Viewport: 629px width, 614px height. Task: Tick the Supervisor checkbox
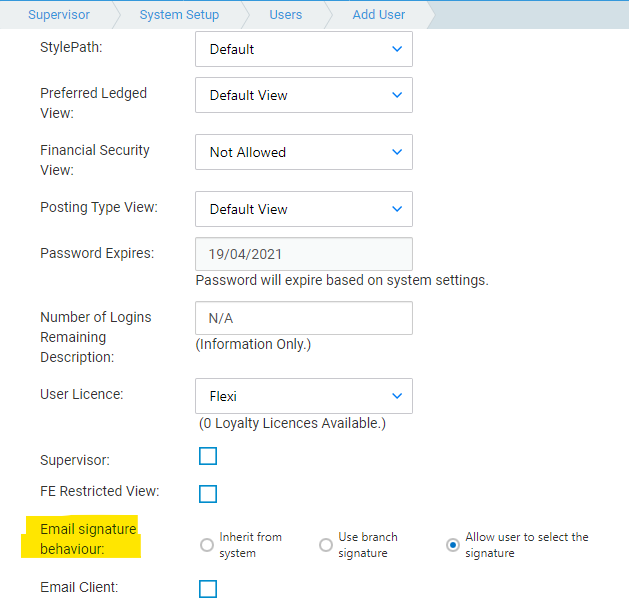tap(208, 456)
